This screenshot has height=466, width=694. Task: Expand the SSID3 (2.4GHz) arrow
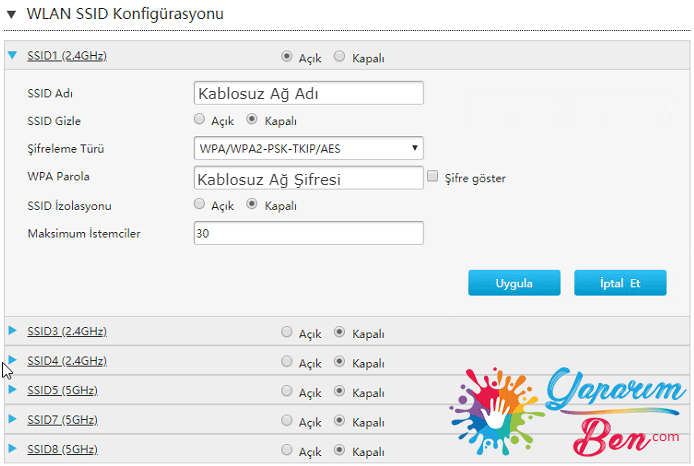pyautogui.click(x=13, y=331)
